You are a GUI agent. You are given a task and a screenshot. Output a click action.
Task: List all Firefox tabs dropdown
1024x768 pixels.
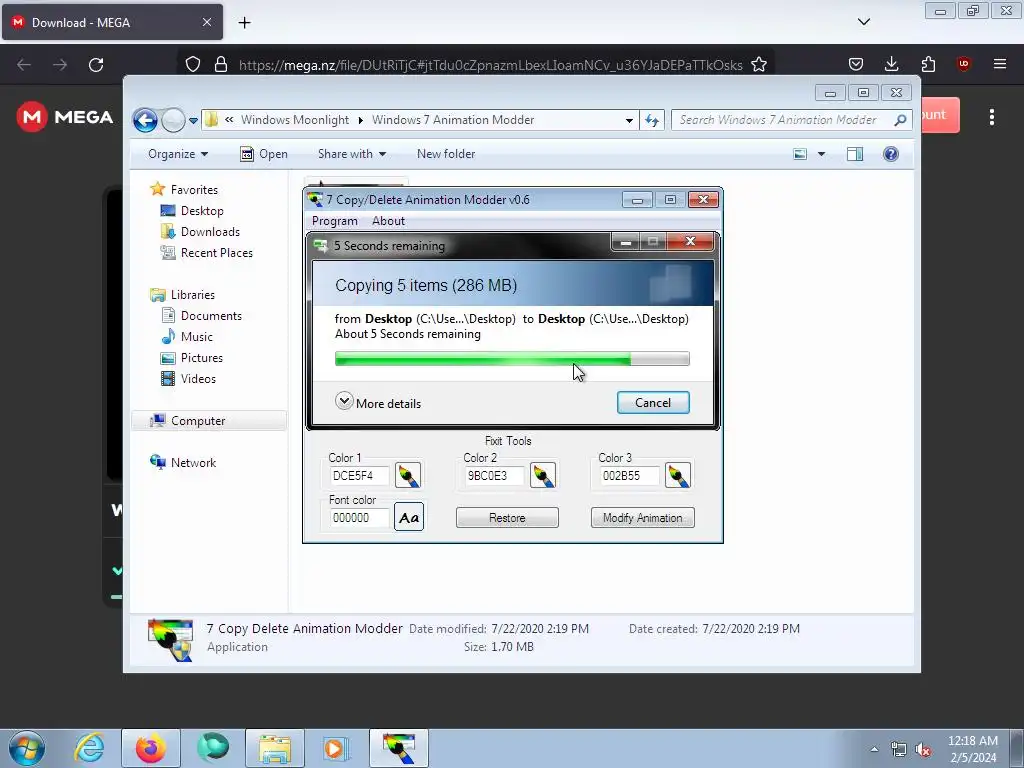[x=864, y=22]
